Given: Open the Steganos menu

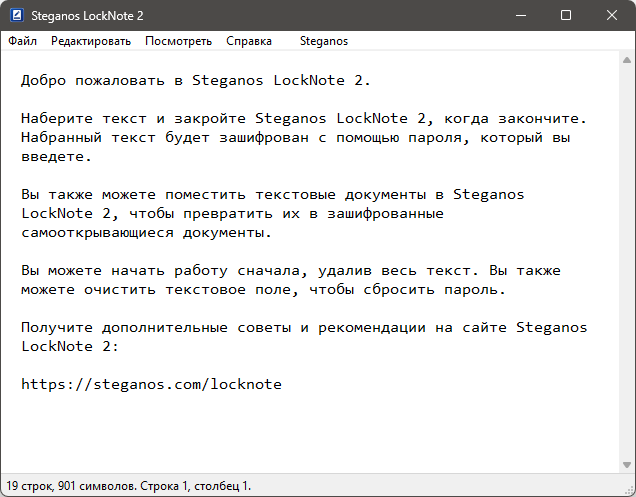Looking at the screenshot, I should (x=324, y=41).
